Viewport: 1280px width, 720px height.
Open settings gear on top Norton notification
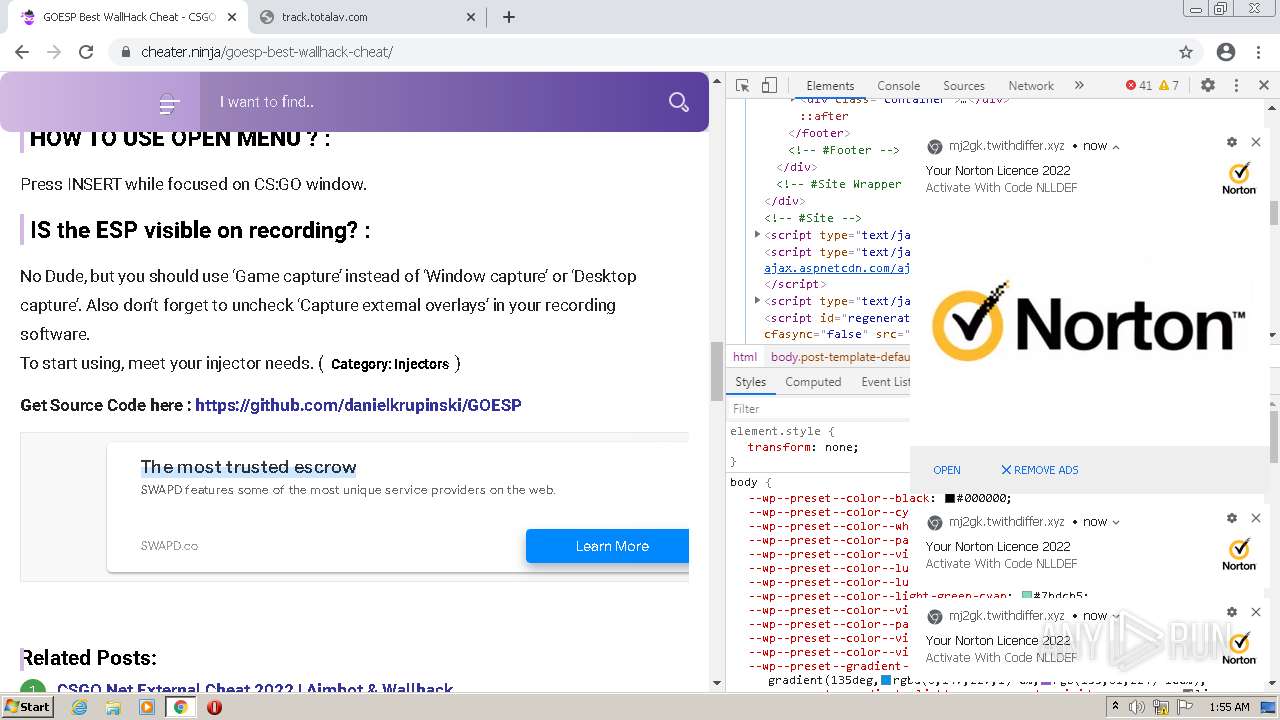click(1232, 143)
